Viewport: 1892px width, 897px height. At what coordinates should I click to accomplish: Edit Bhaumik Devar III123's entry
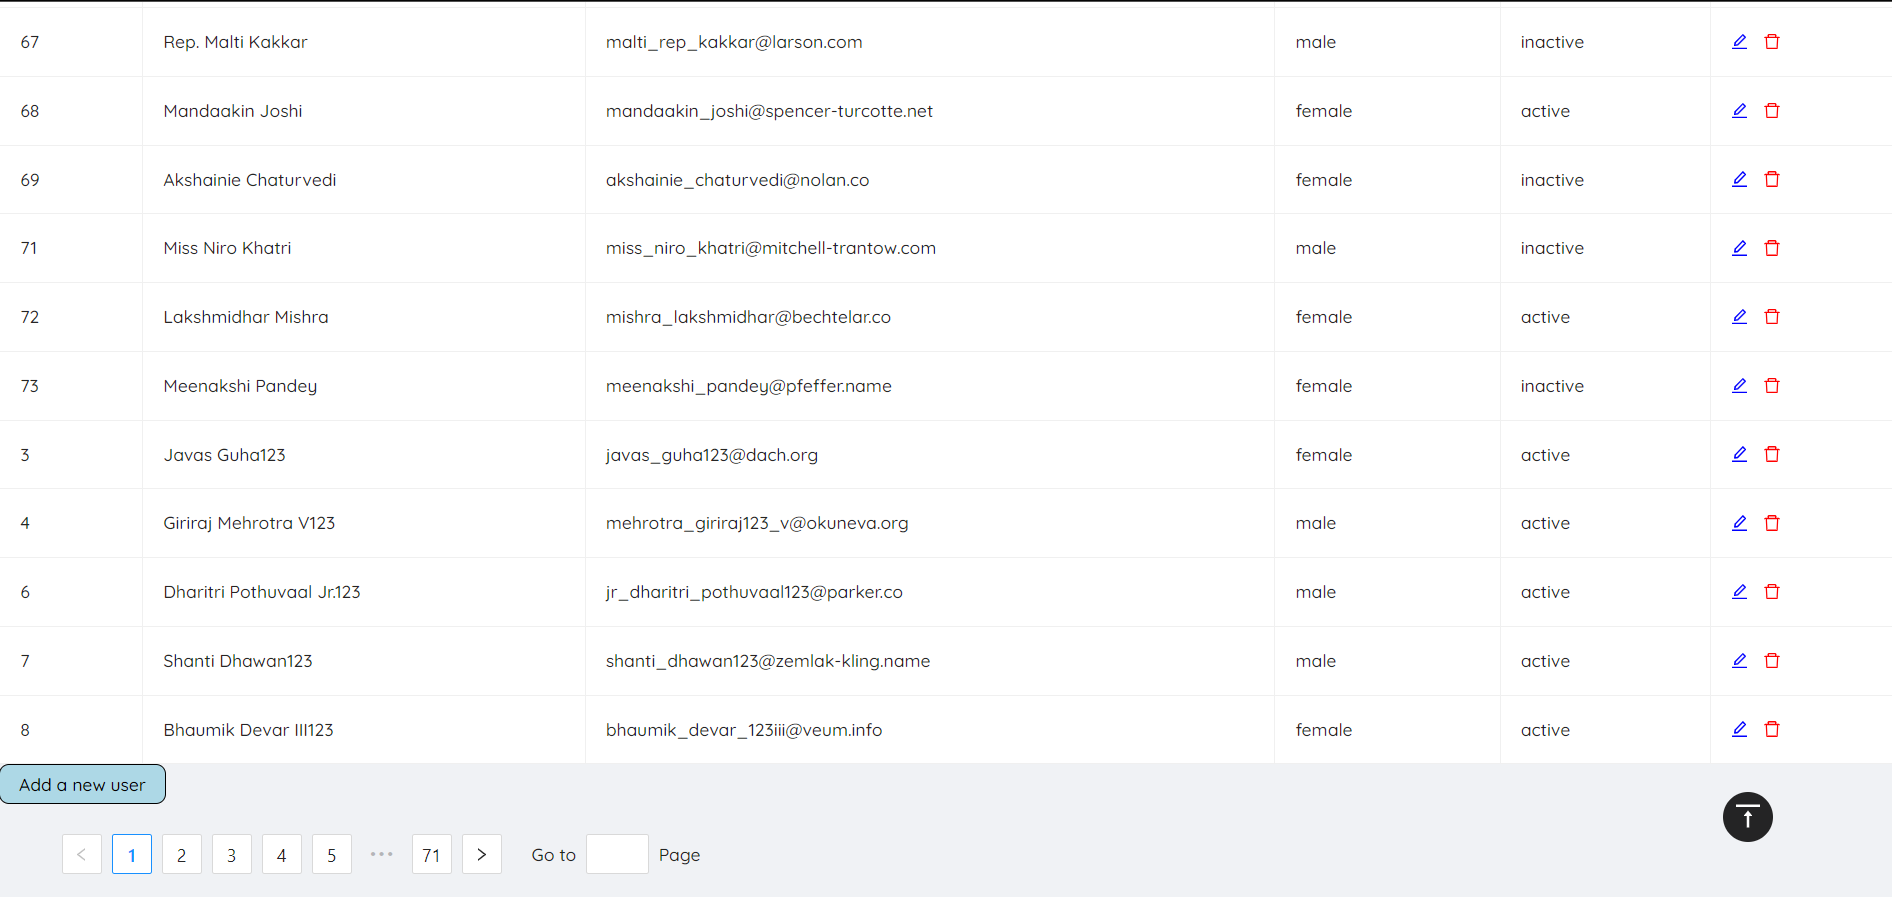1739,730
